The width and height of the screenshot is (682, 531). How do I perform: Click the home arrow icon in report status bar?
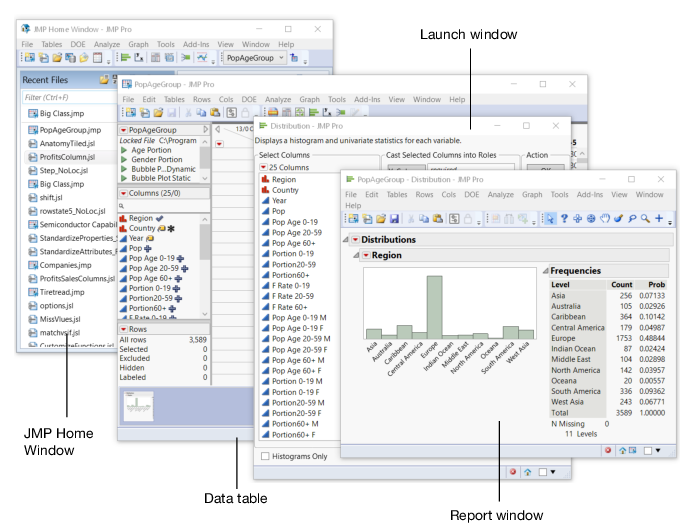[622, 451]
